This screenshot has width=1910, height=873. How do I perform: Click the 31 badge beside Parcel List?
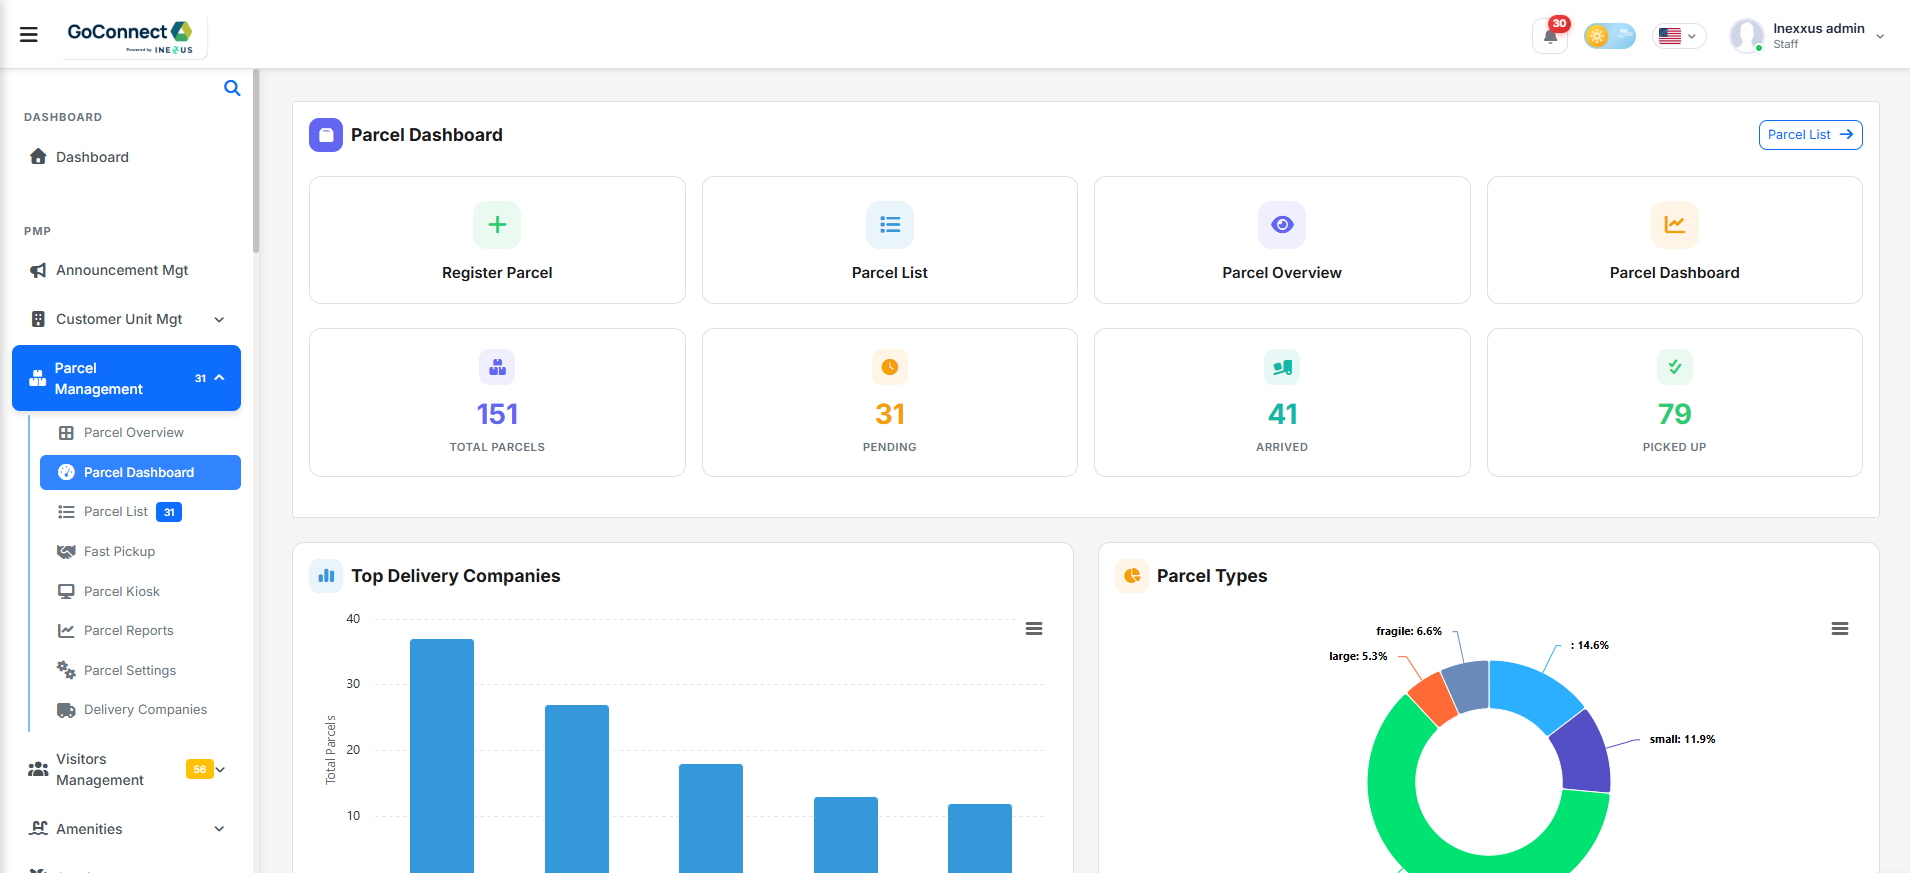pos(169,512)
